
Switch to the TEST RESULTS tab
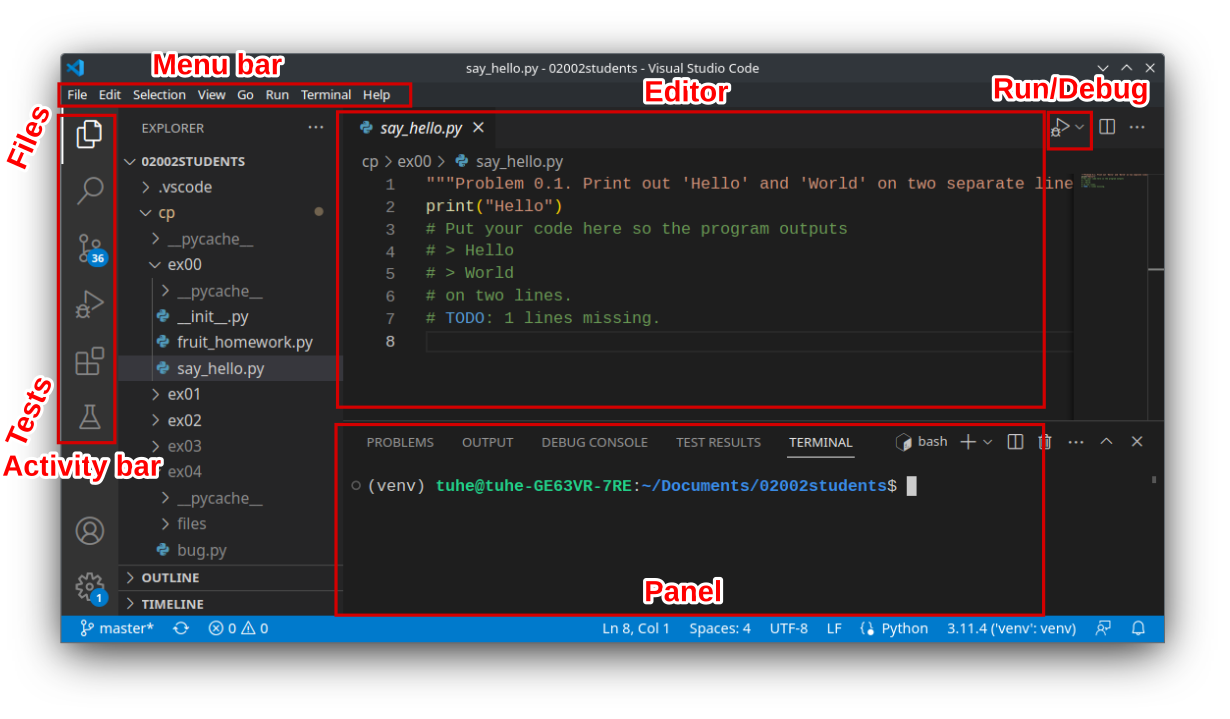(x=718, y=442)
